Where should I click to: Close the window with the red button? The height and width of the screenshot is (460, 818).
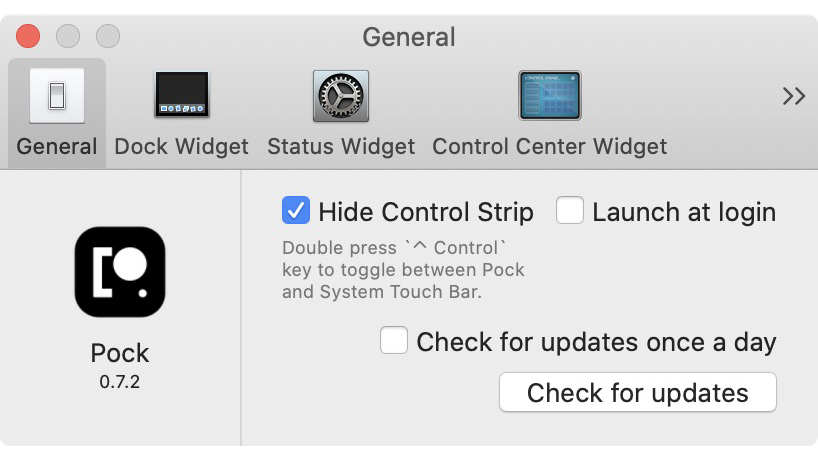point(28,36)
